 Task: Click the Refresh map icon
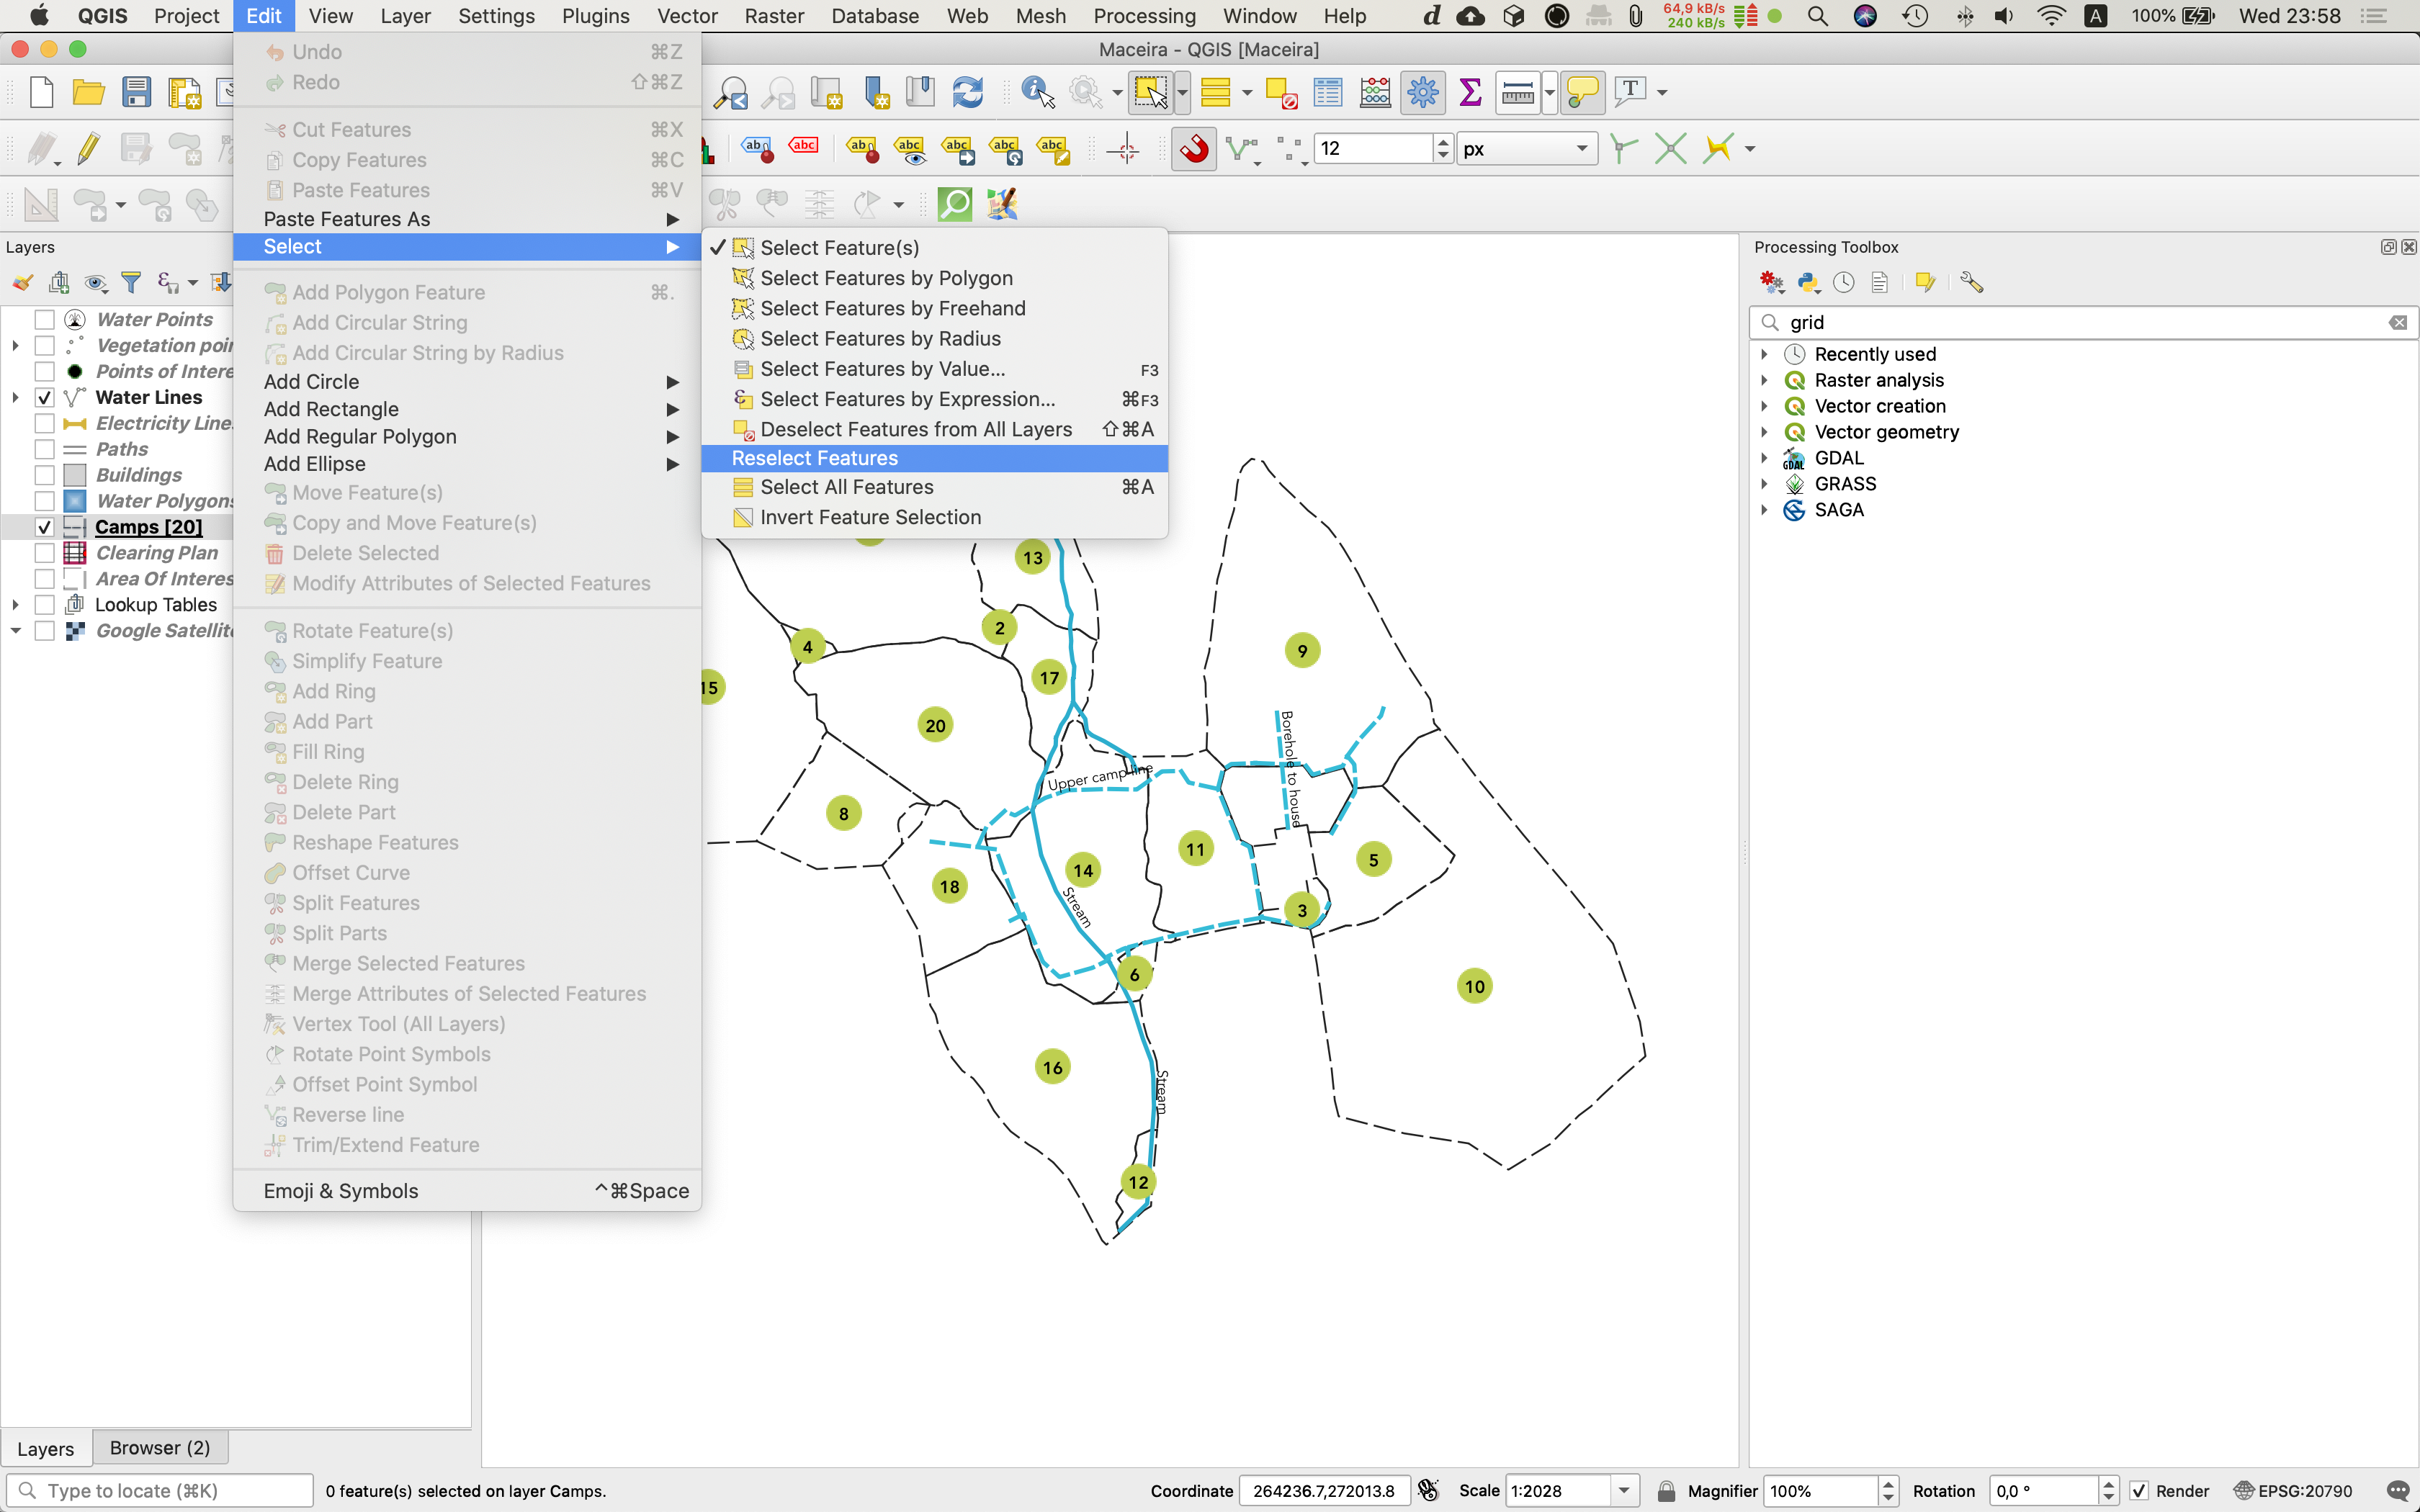click(x=967, y=92)
